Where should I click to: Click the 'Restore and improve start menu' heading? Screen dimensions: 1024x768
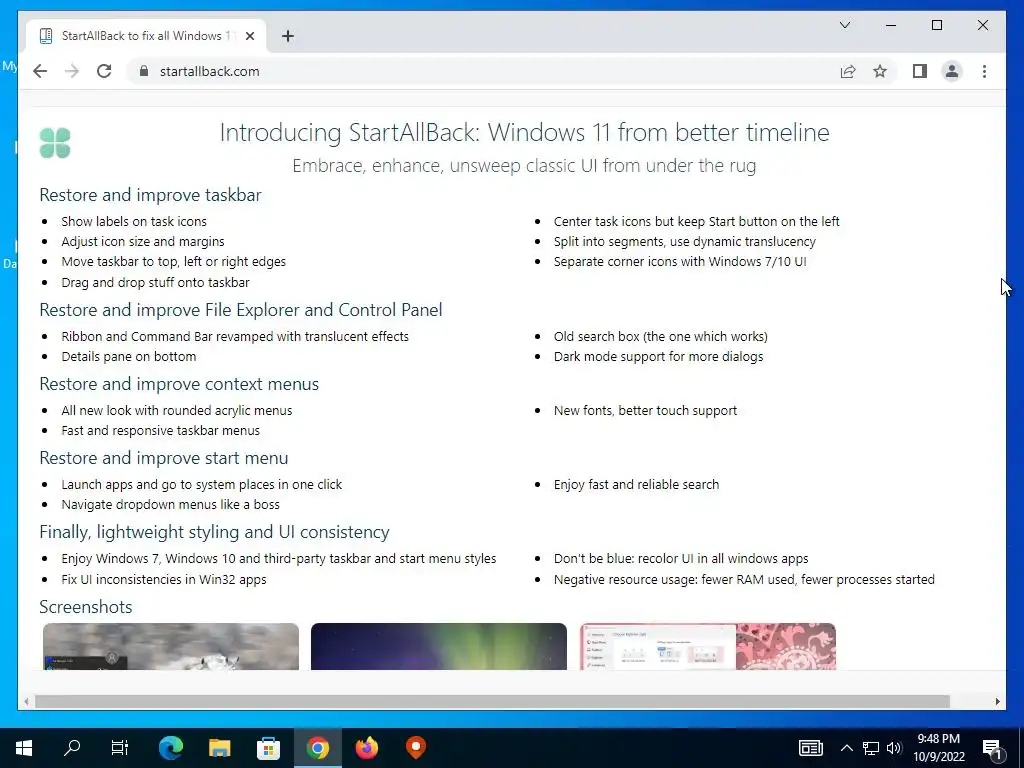click(x=163, y=458)
